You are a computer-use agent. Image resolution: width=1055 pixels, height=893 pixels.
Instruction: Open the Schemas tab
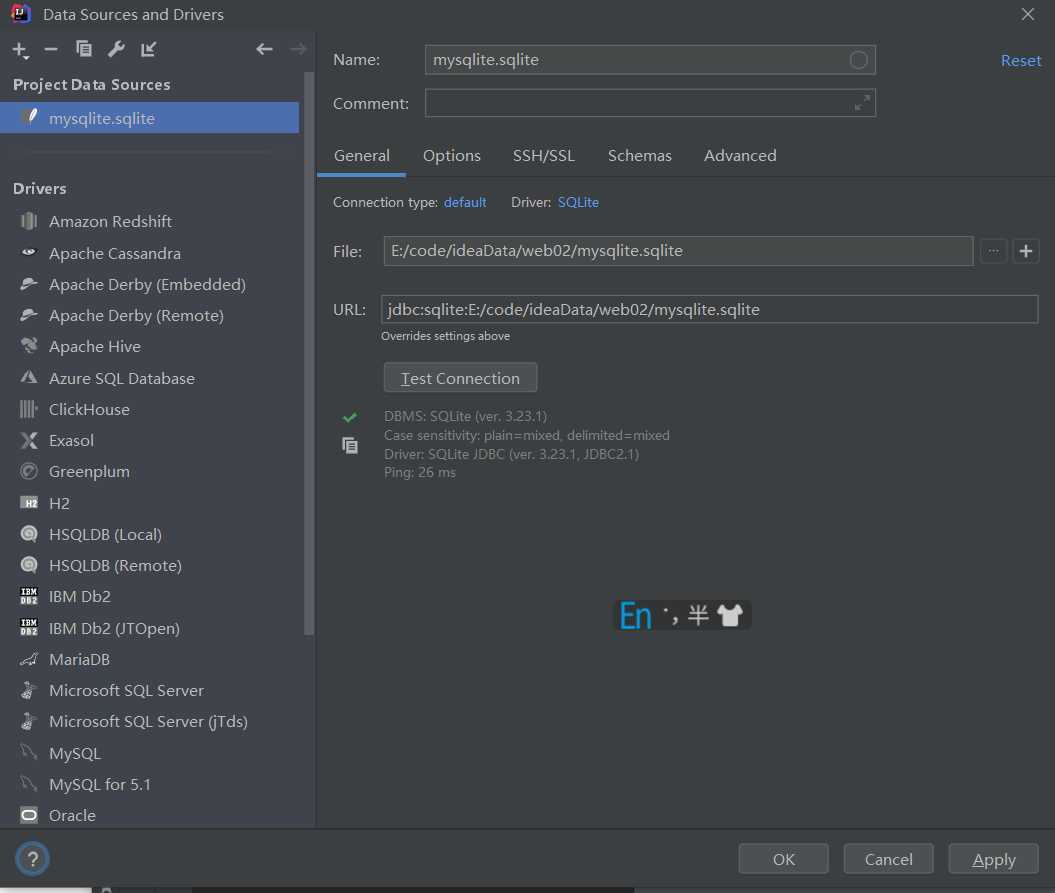pyautogui.click(x=639, y=155)
